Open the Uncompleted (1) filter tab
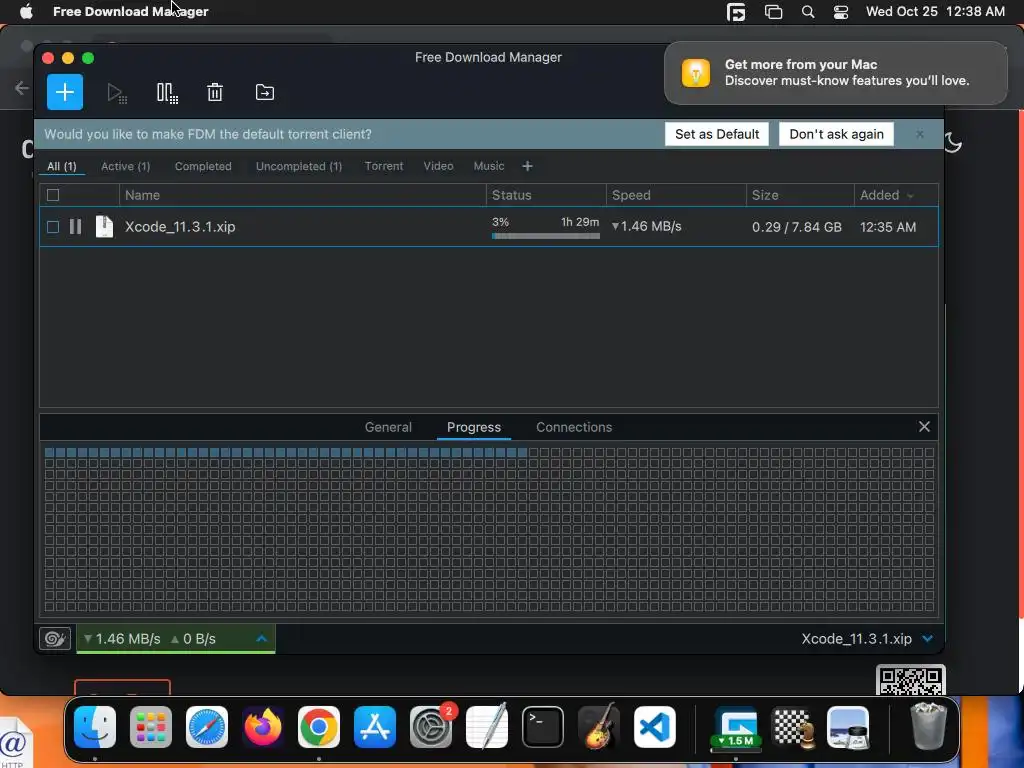Screen dimensions: 1024x768 pos(299,167)
